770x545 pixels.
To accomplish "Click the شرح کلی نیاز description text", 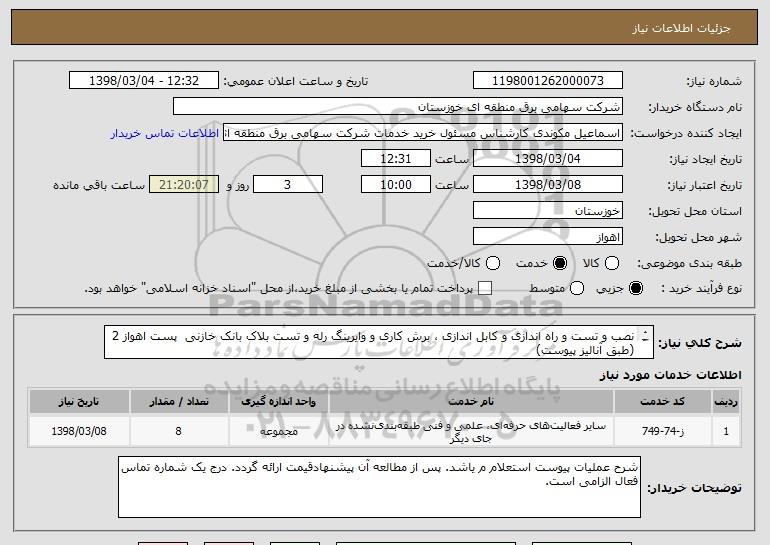I will pos(380,341).
